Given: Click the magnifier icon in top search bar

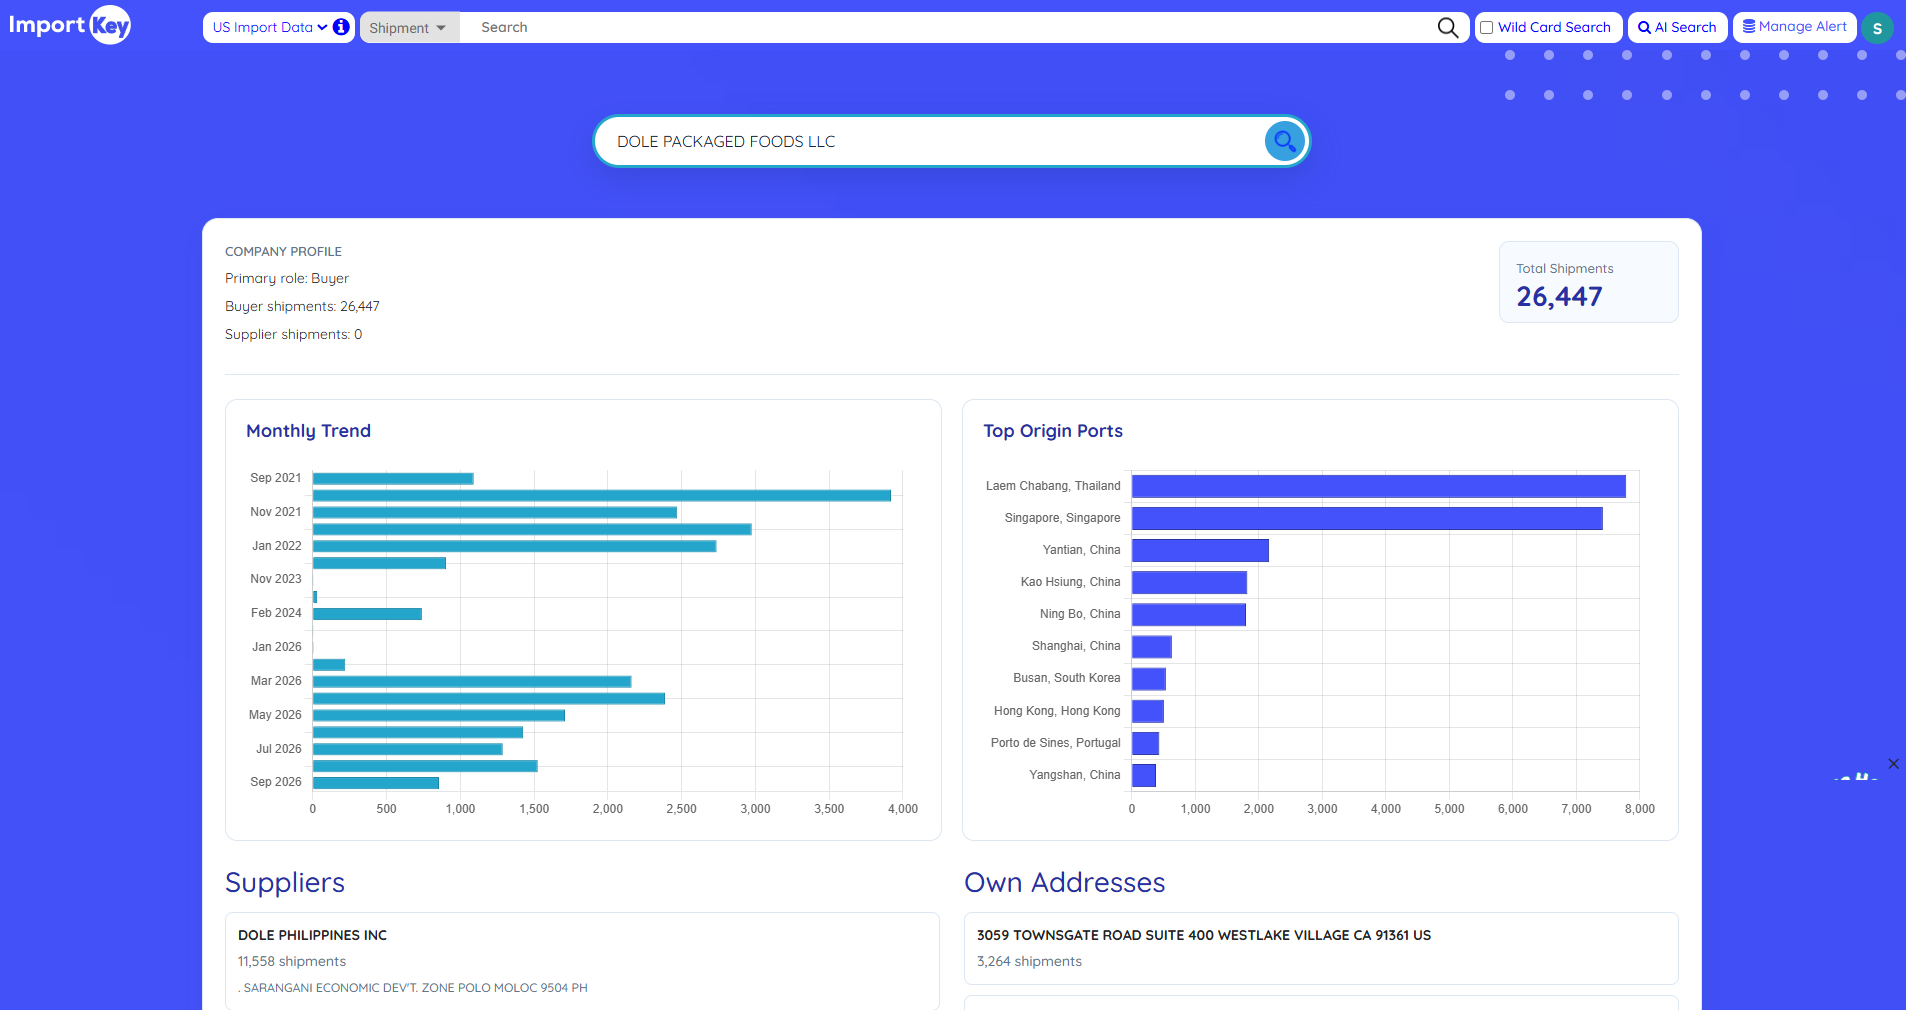Looking at the screenshot, I should (1447, 27).
